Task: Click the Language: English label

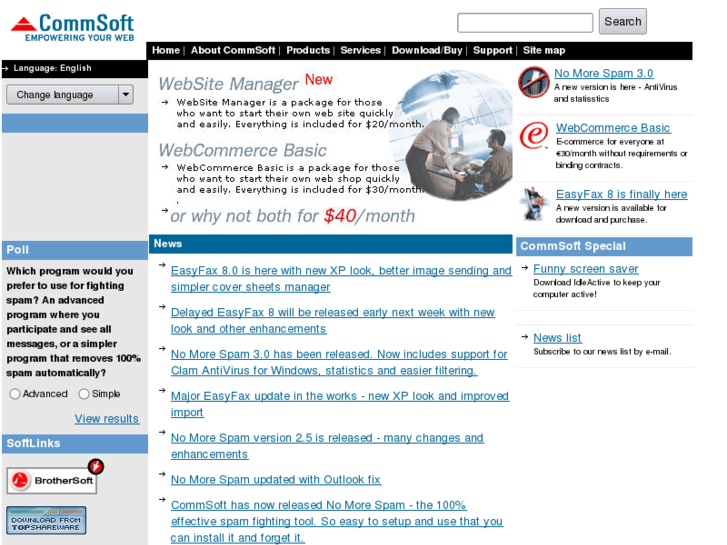Action: click(x=52, y=68)
